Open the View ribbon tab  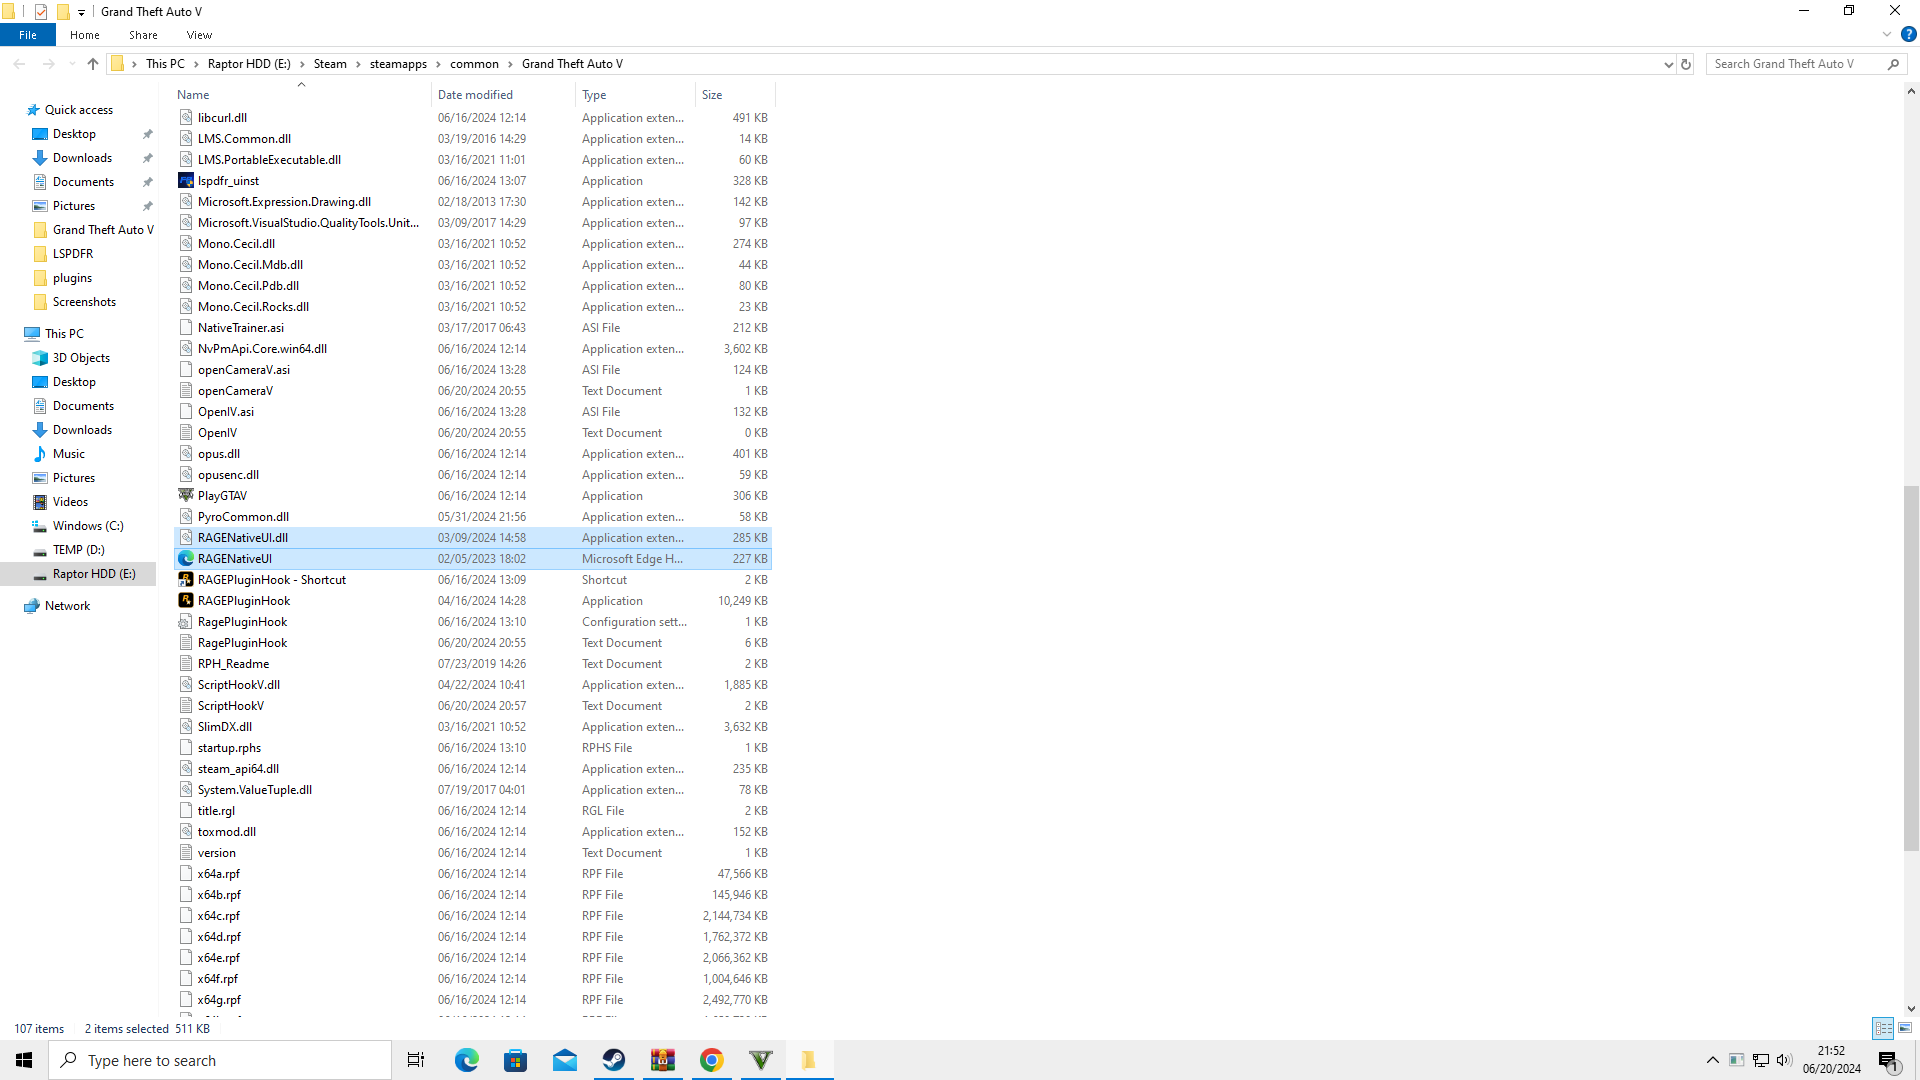point(199,35)
